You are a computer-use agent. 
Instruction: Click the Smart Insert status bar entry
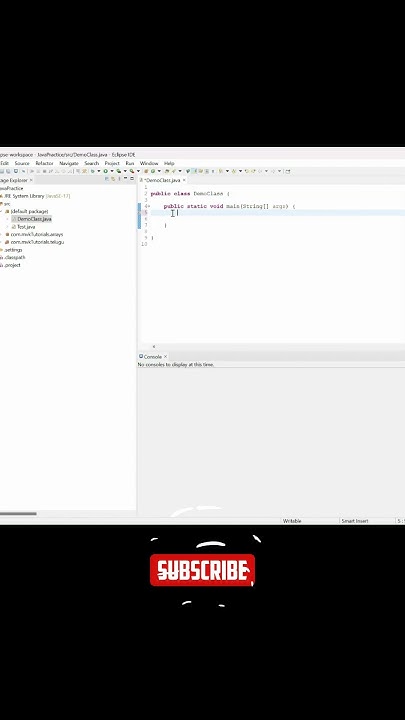(x=354, y=521)
